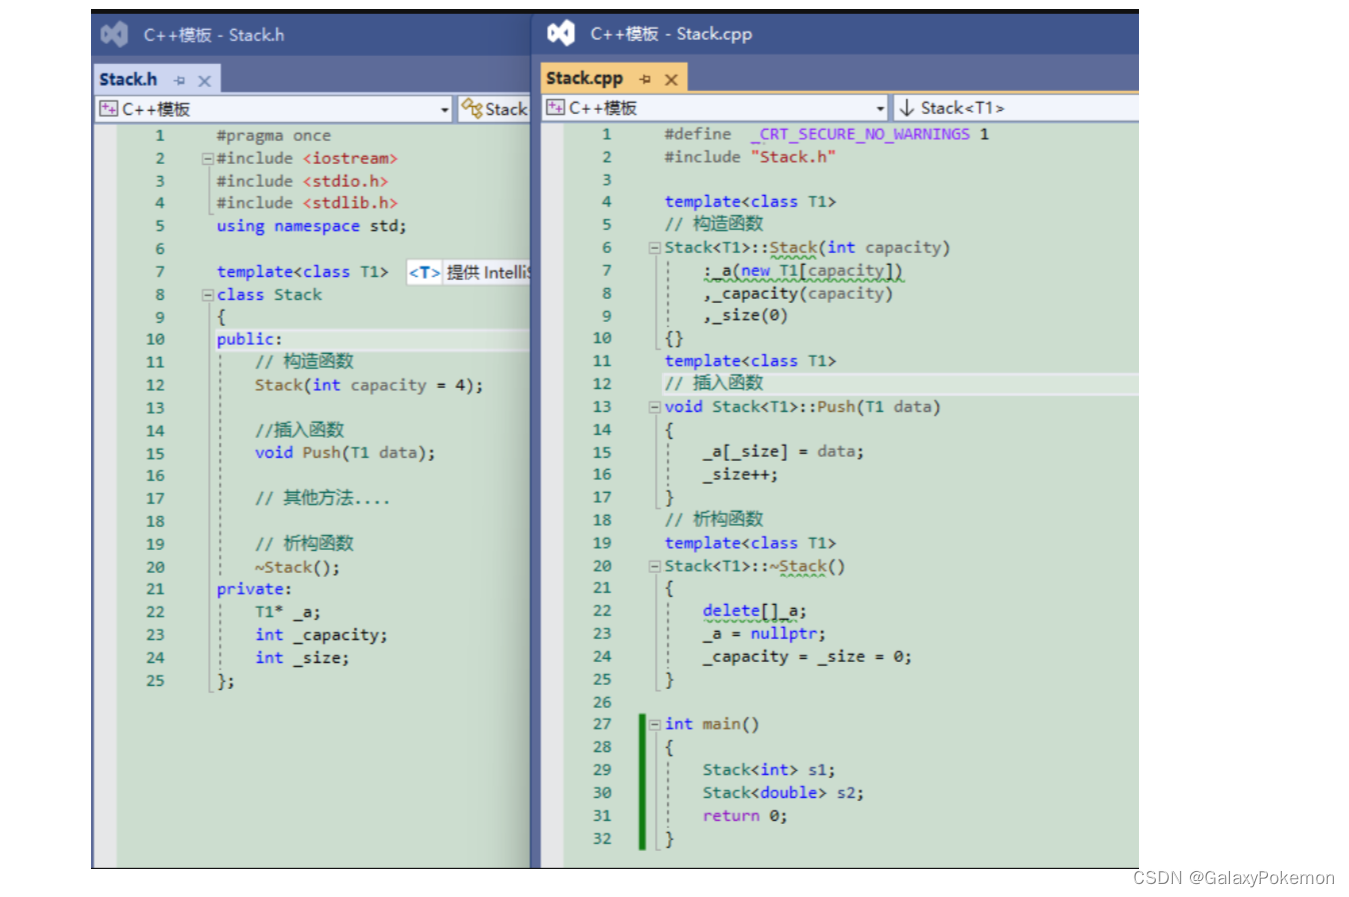Image resolution: width=1349 pixels, height=897 pixels.
Task: Click ",_capacity(capacity)" initializer line
Action: pos(797,294)
